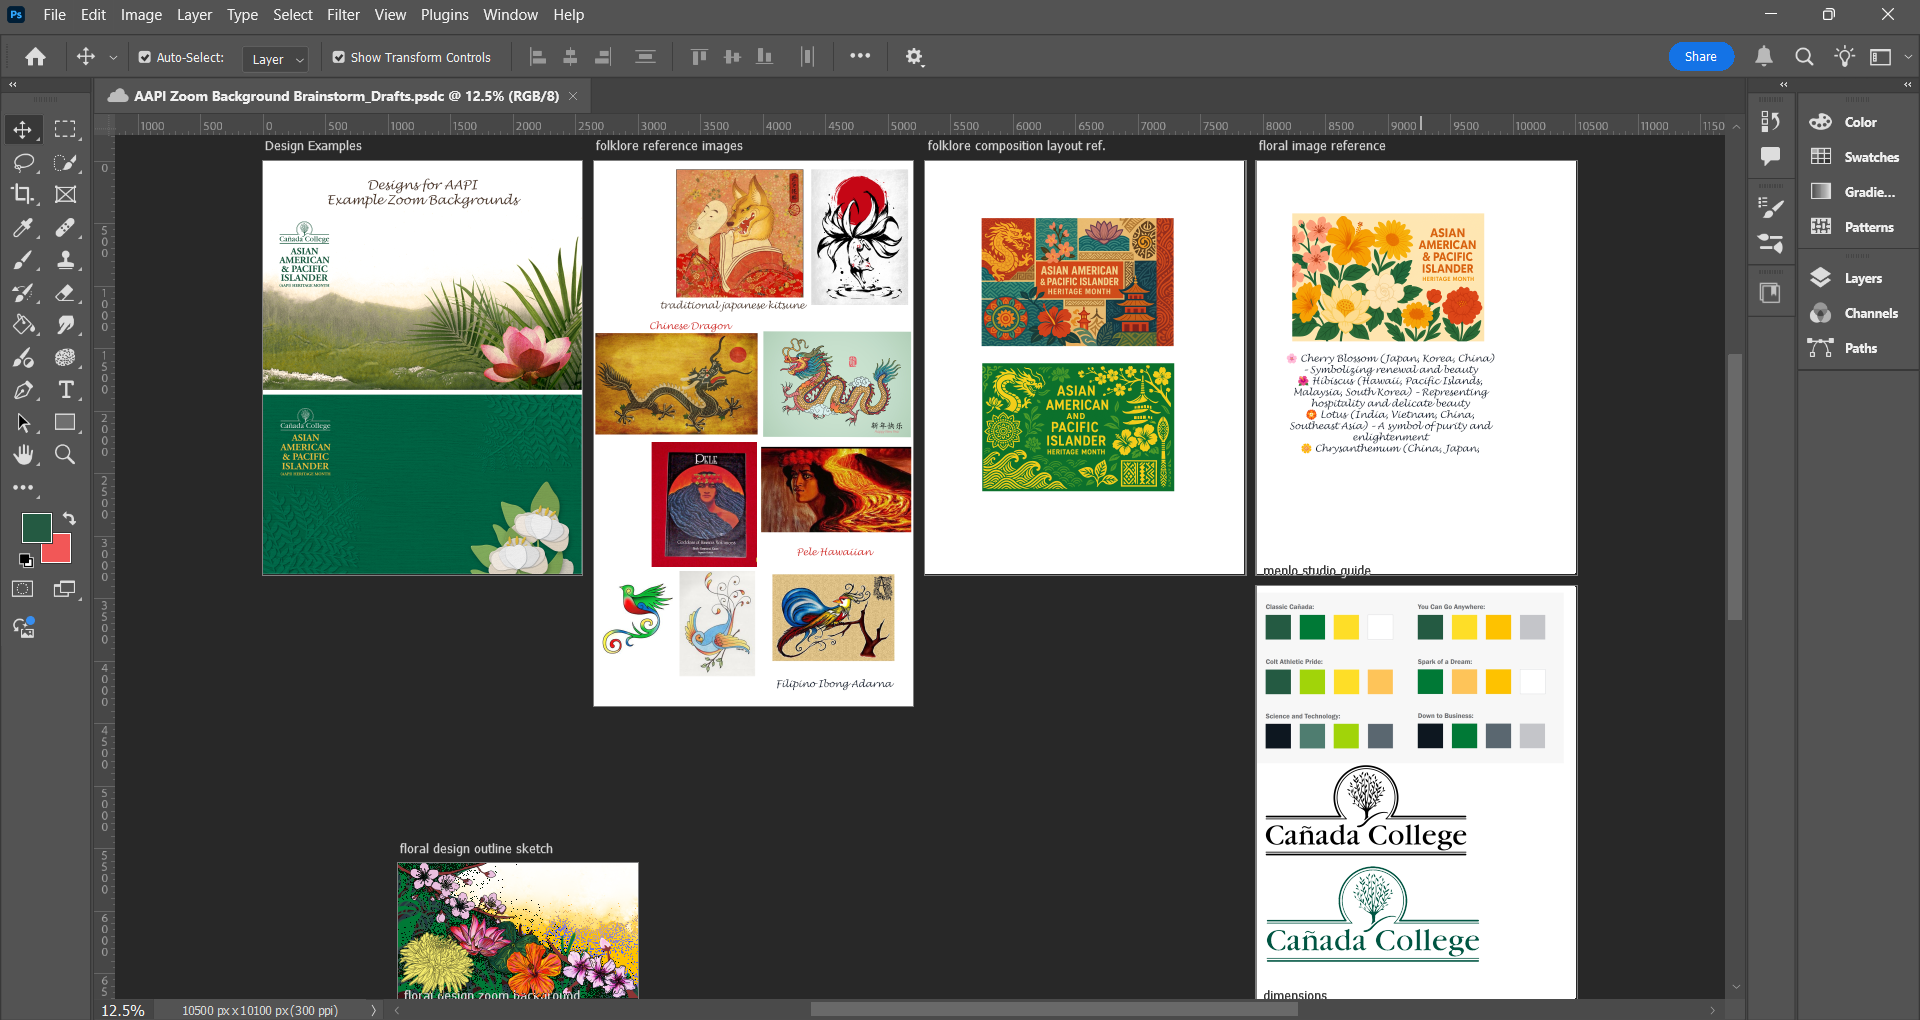
Task: Open the Swatches panel
Action: pyautogui.click(x=1857, y=157)
